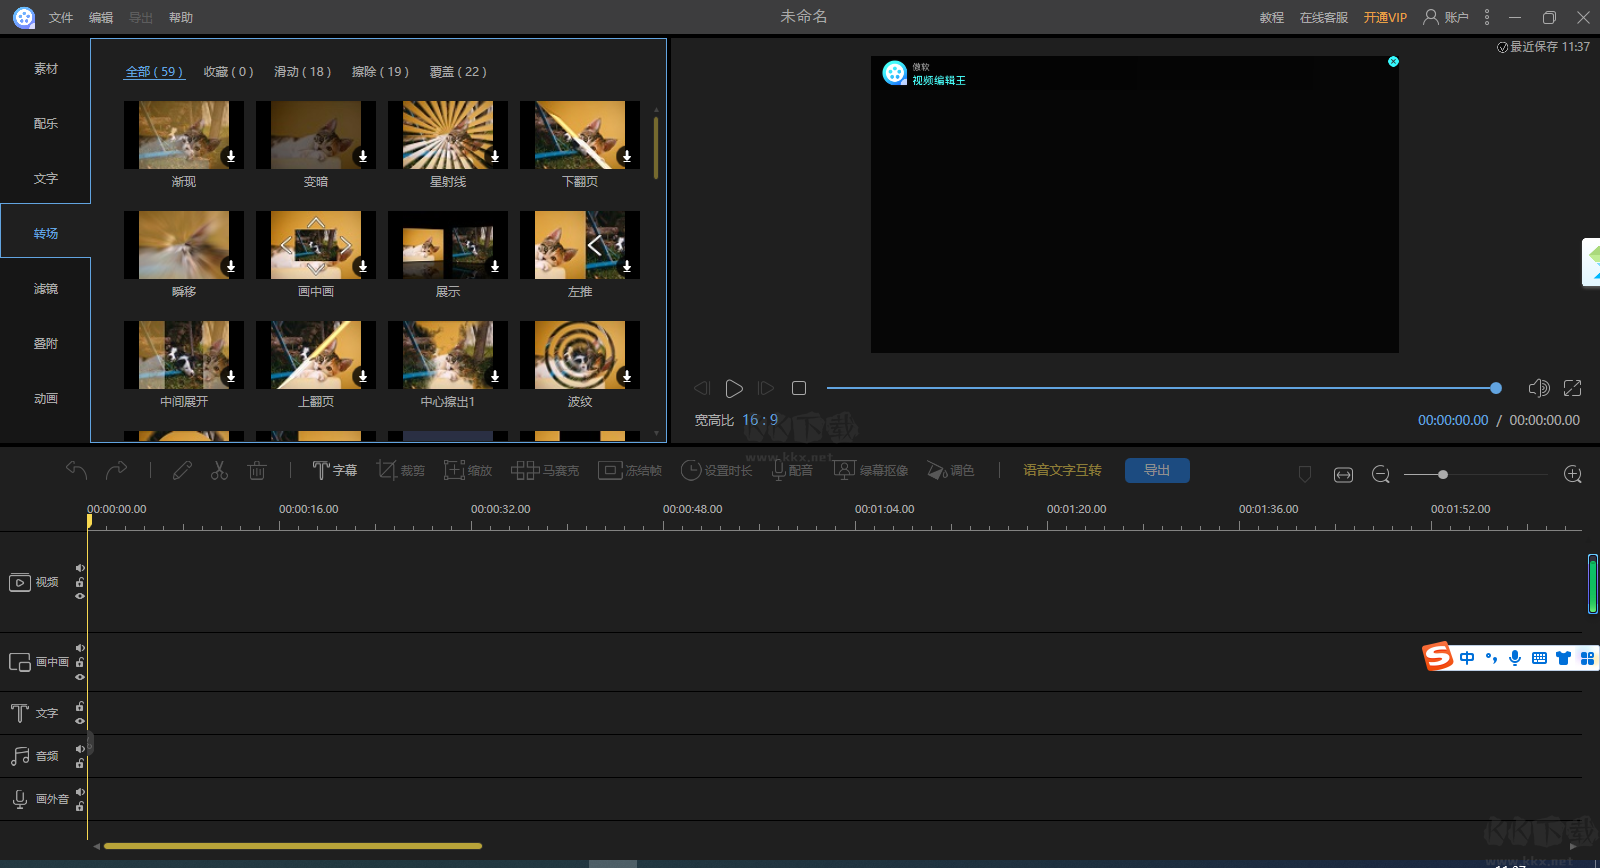Hide the 文字 track with its eye icon

point(80,721)
